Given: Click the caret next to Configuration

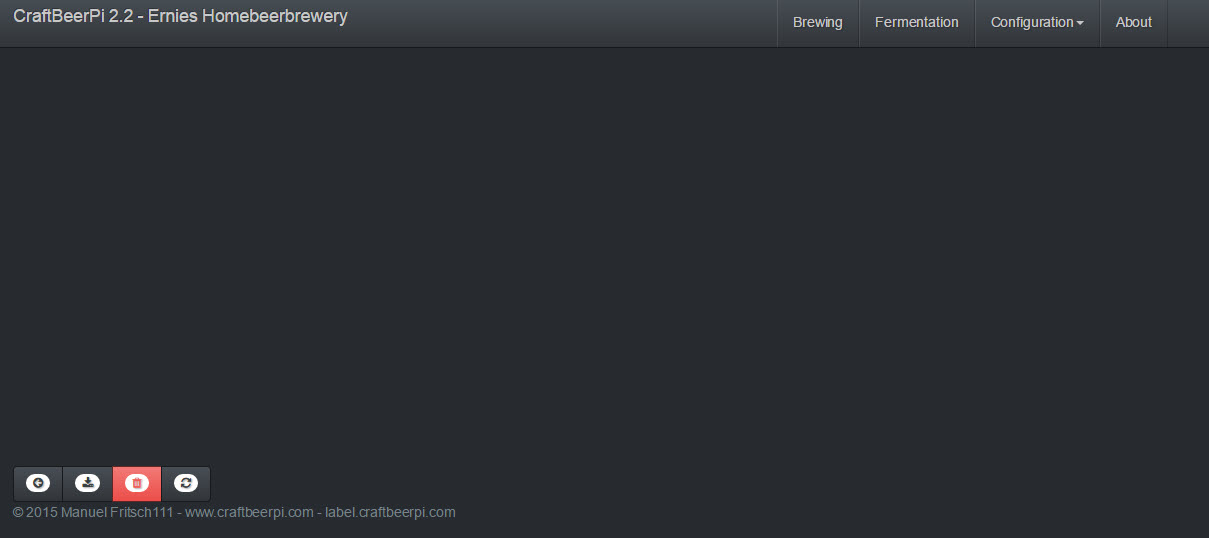Looking at the screenshot, I should pyautogui.click(x=1080, y=23).
